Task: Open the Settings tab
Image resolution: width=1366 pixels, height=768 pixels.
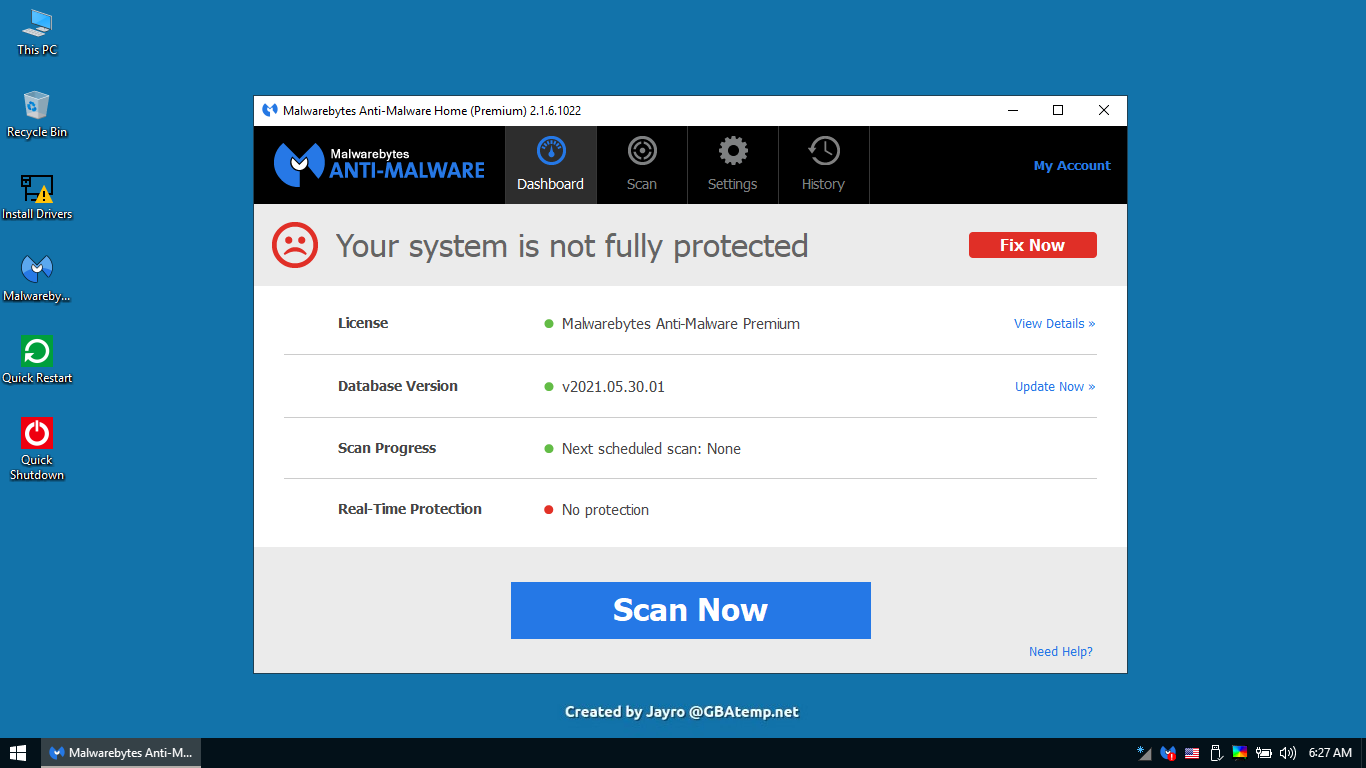Action: coord(733,165)
